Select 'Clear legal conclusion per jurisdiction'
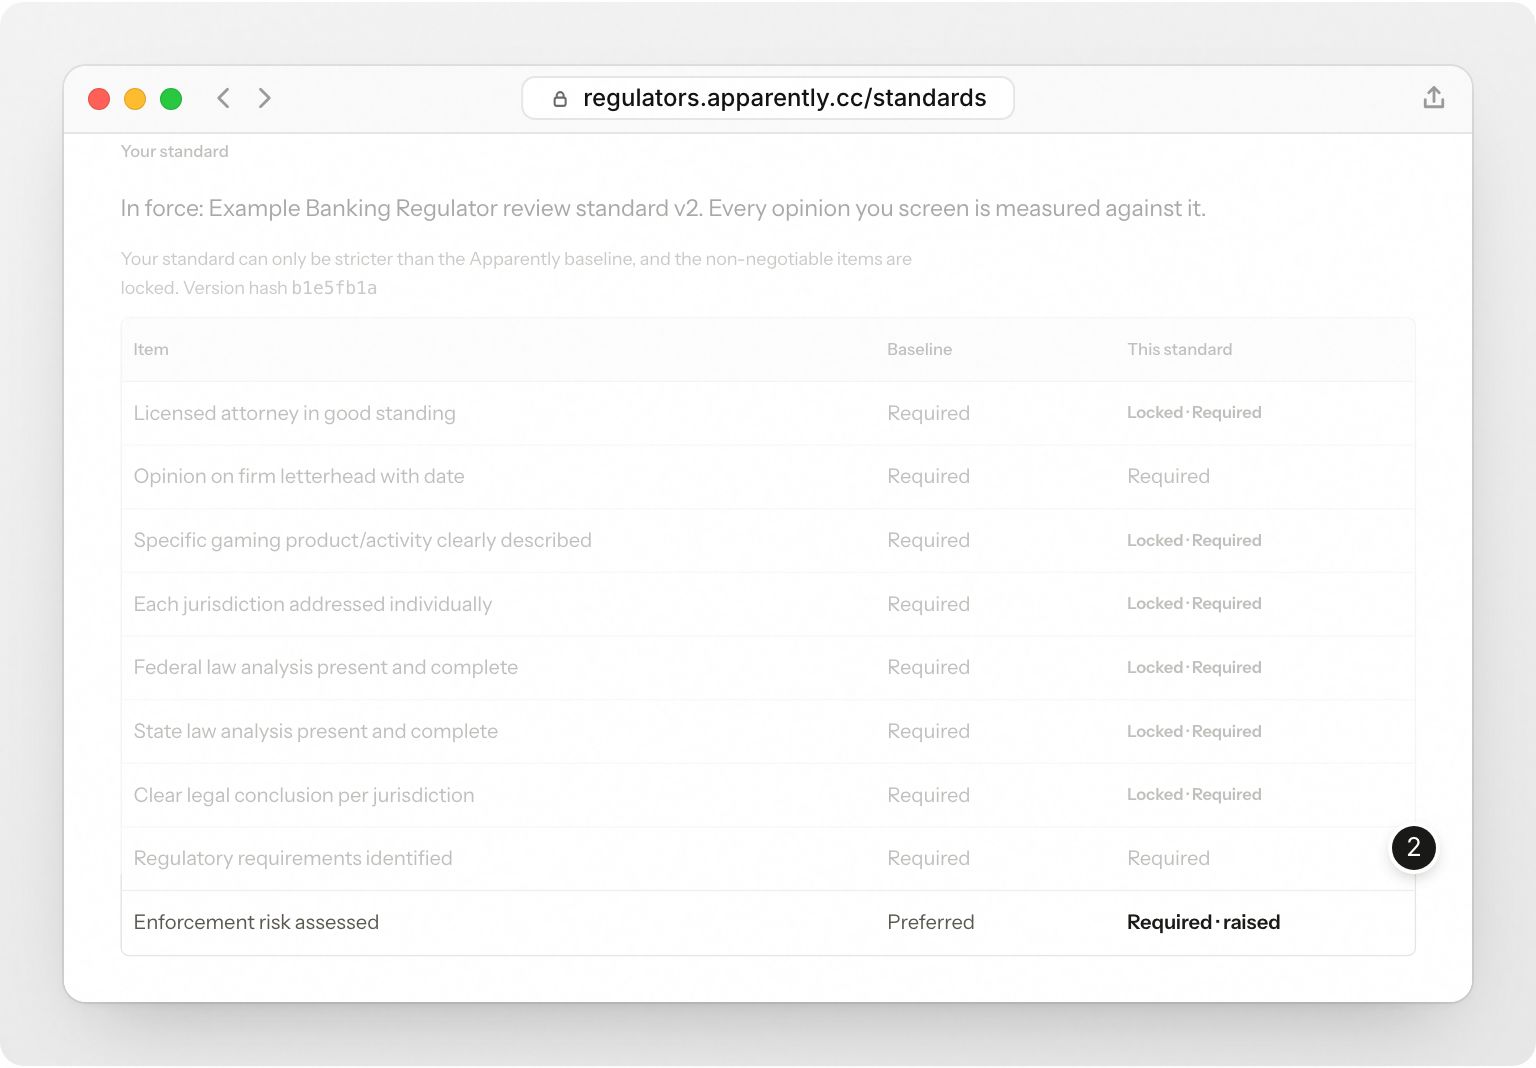 pos(304,795)
